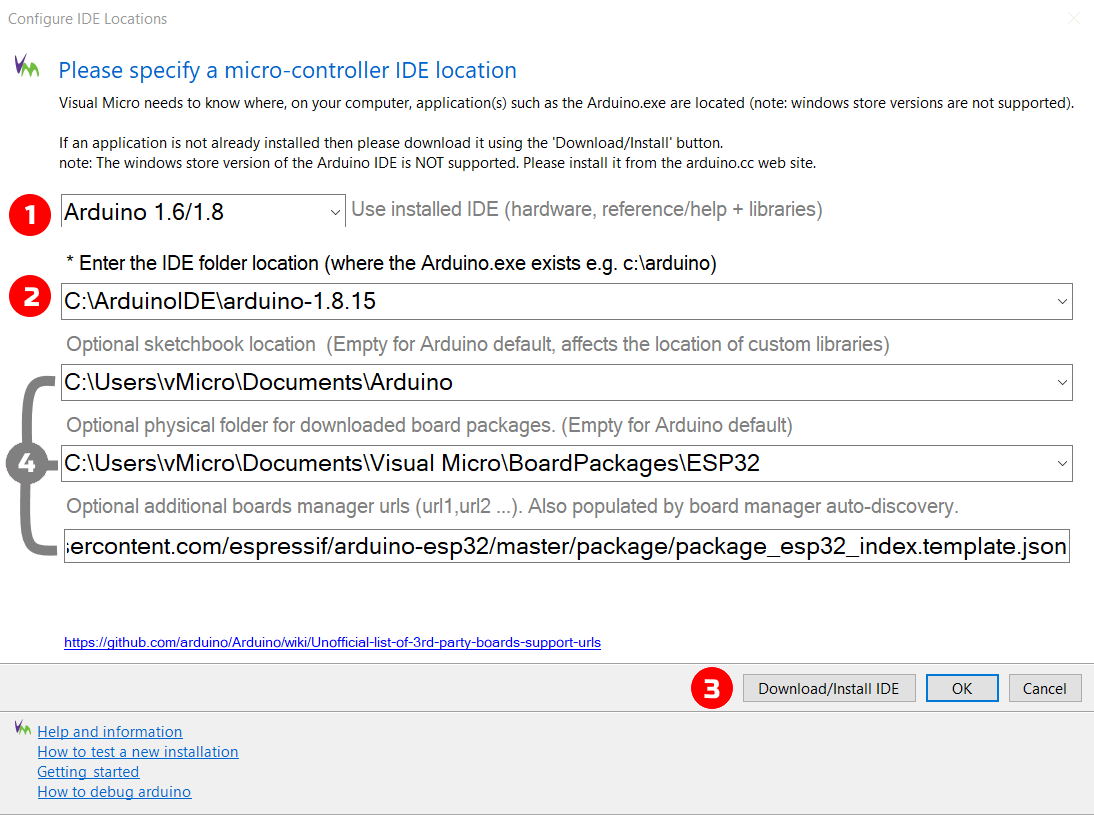This screenshot has height=815, width=1094.
Task: Open the Help and information link
Action: coord(110,731)
